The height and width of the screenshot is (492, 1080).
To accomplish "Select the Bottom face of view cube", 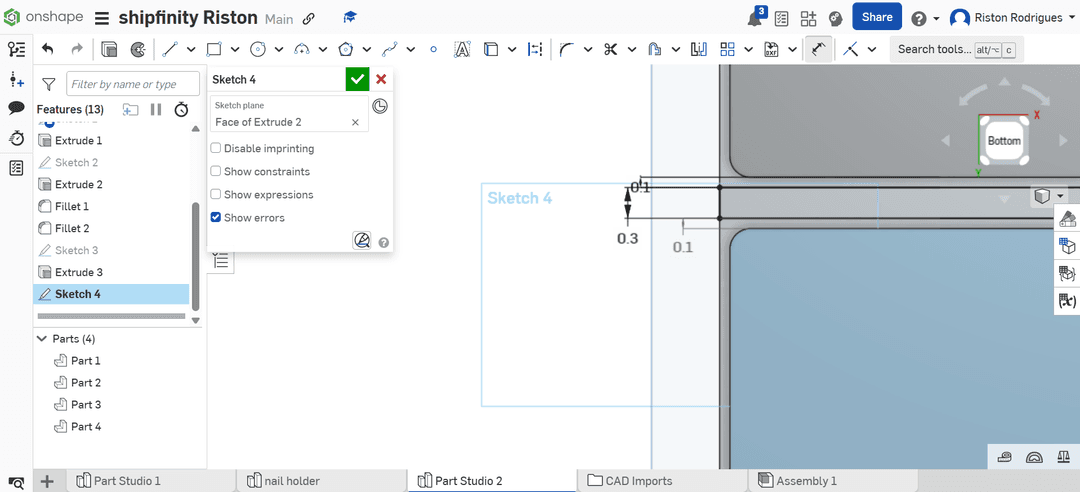I will point(1004,141).
